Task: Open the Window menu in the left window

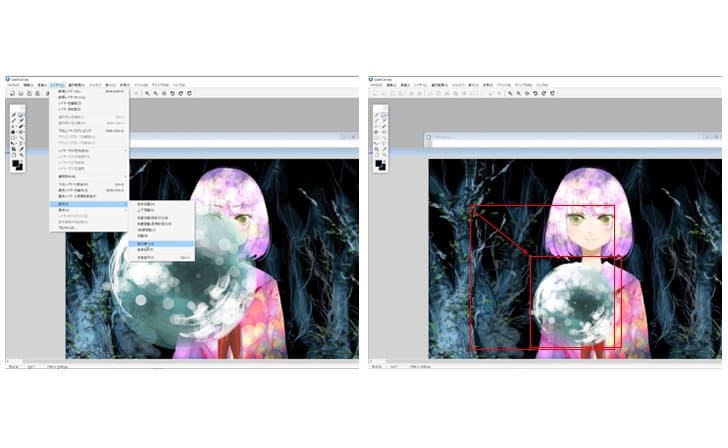Action: [x=160, y=85]
